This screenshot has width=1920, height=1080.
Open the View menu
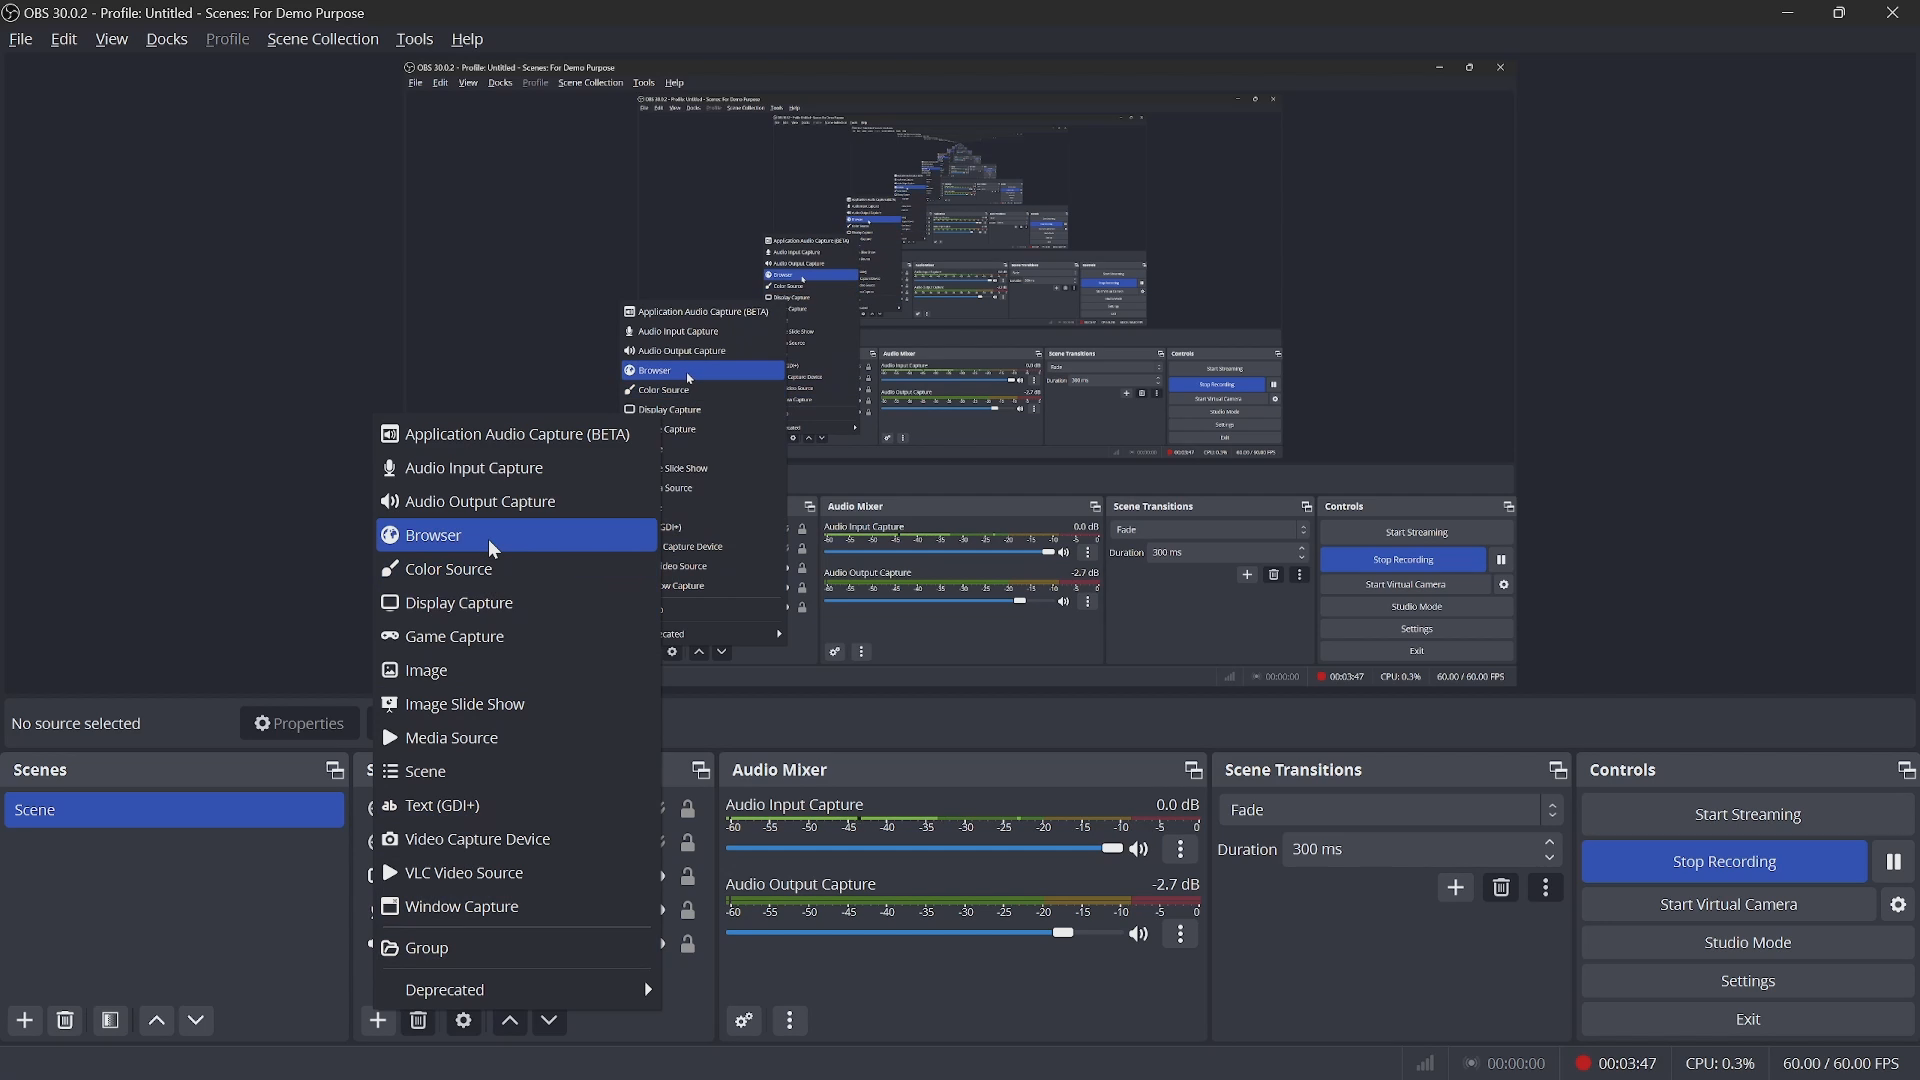[111, 40]
